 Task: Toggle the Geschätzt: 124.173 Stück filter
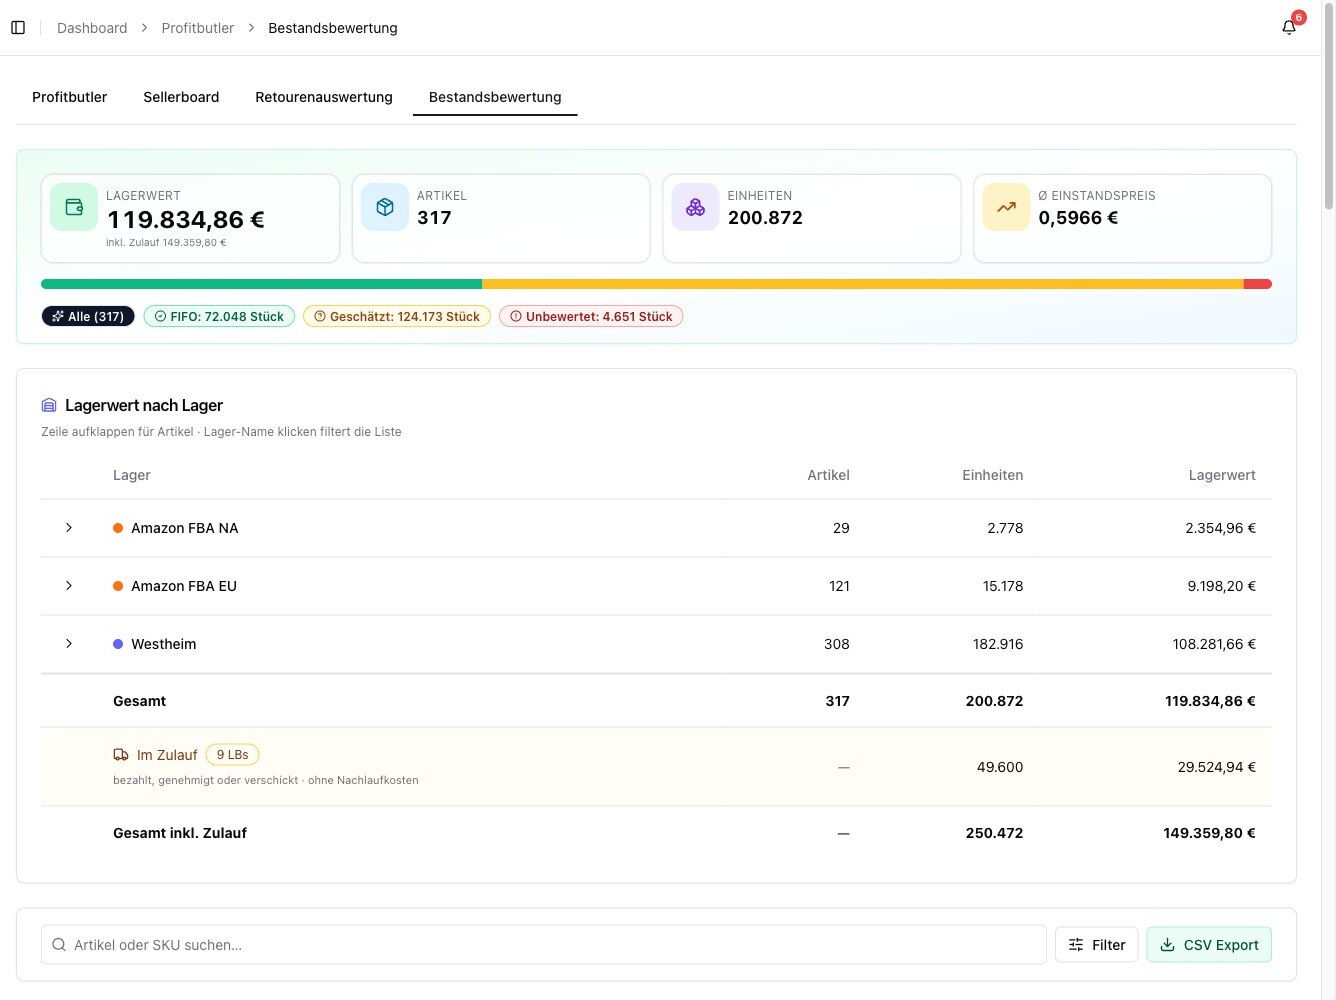pos(397,316)
